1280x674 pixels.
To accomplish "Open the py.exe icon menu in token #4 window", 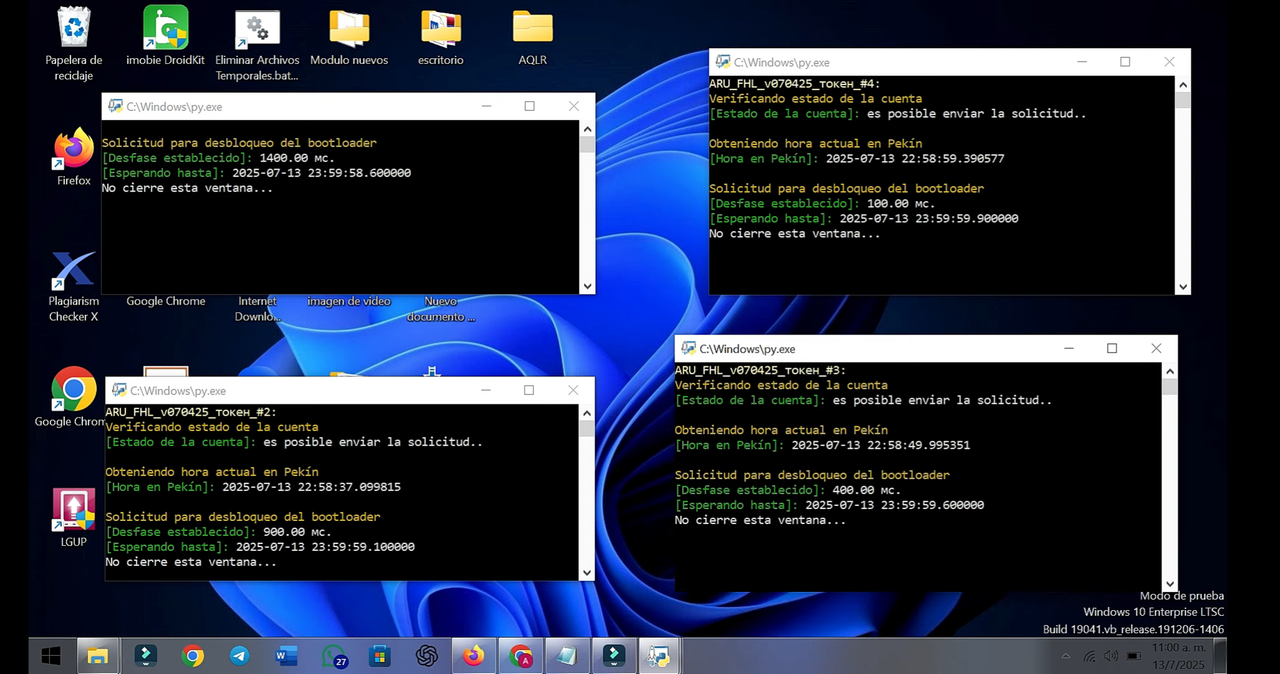I will pos(722,62).
